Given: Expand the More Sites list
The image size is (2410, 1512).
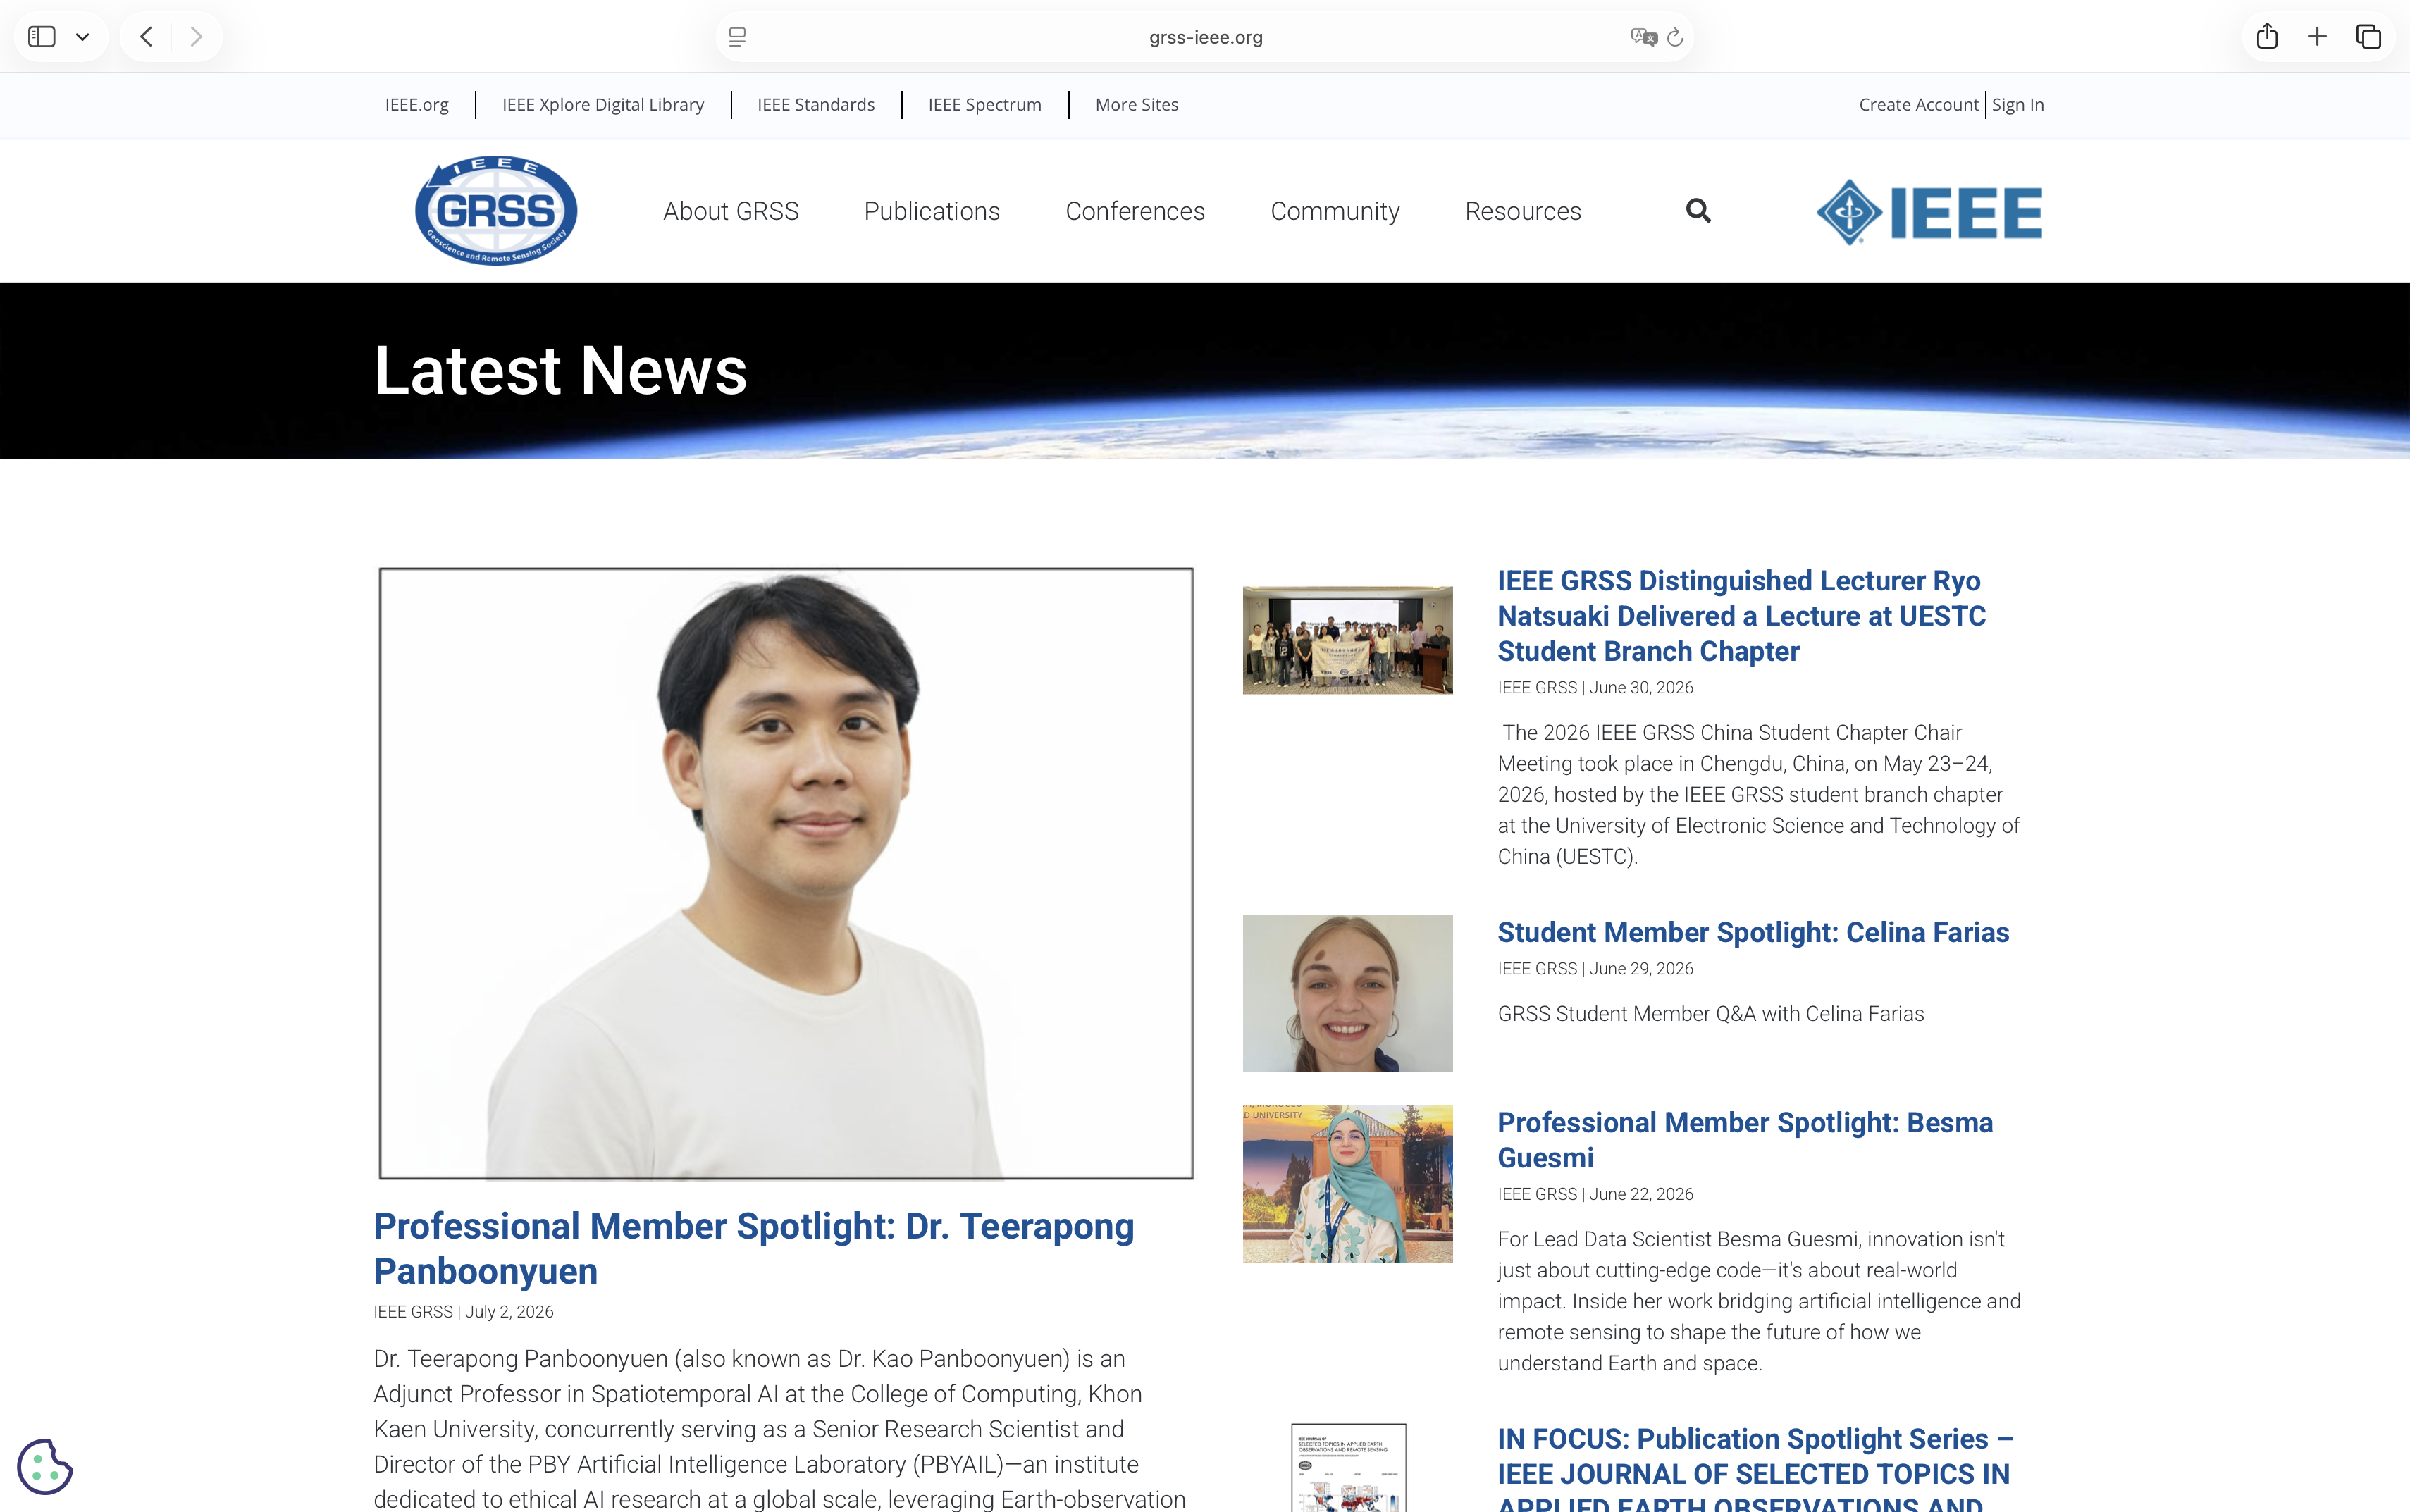Looking at the screenshot, I should (x=1137, y=104).
